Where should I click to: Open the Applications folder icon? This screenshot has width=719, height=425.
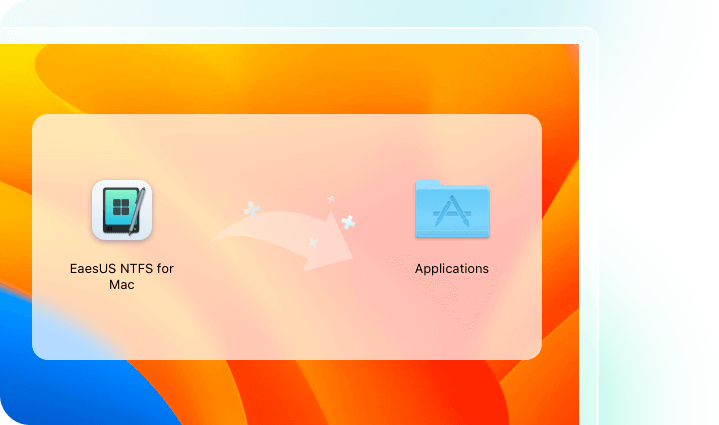(452, 210)
